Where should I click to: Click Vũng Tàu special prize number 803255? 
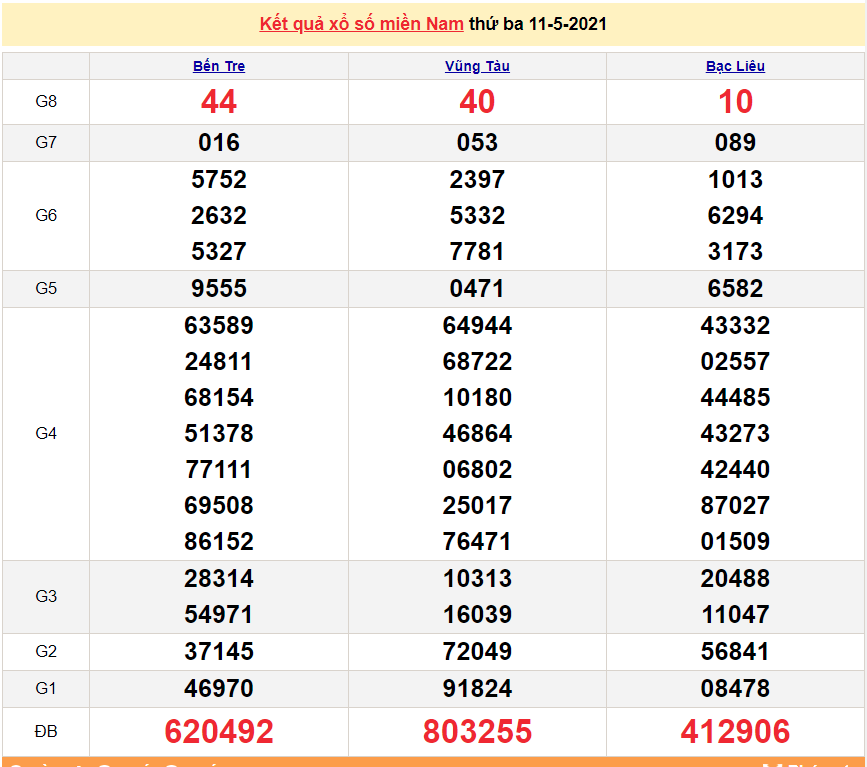pyautogui.click(x=477, y=731)
